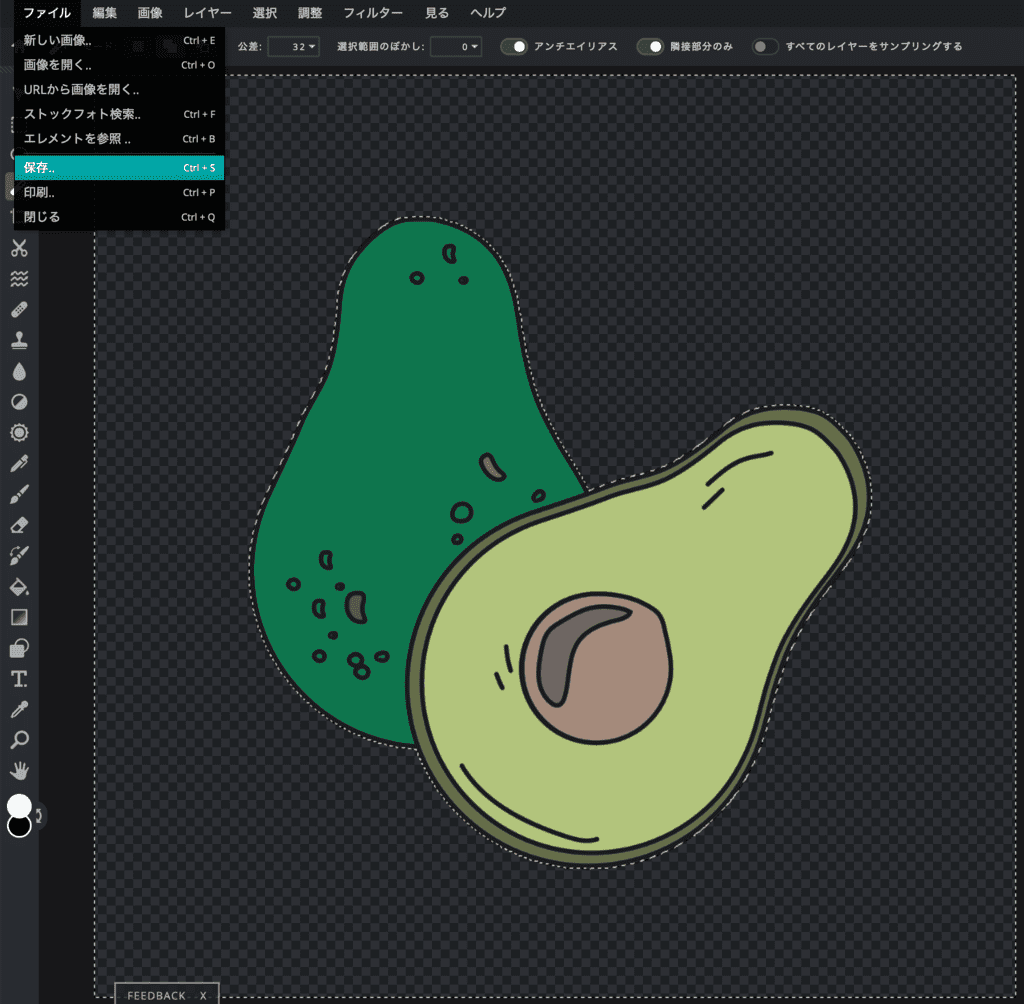Open the 選択範囲のぼかし value dropdown
1024x1004 pixels.
pyautogui.click(x=455, y=46)
